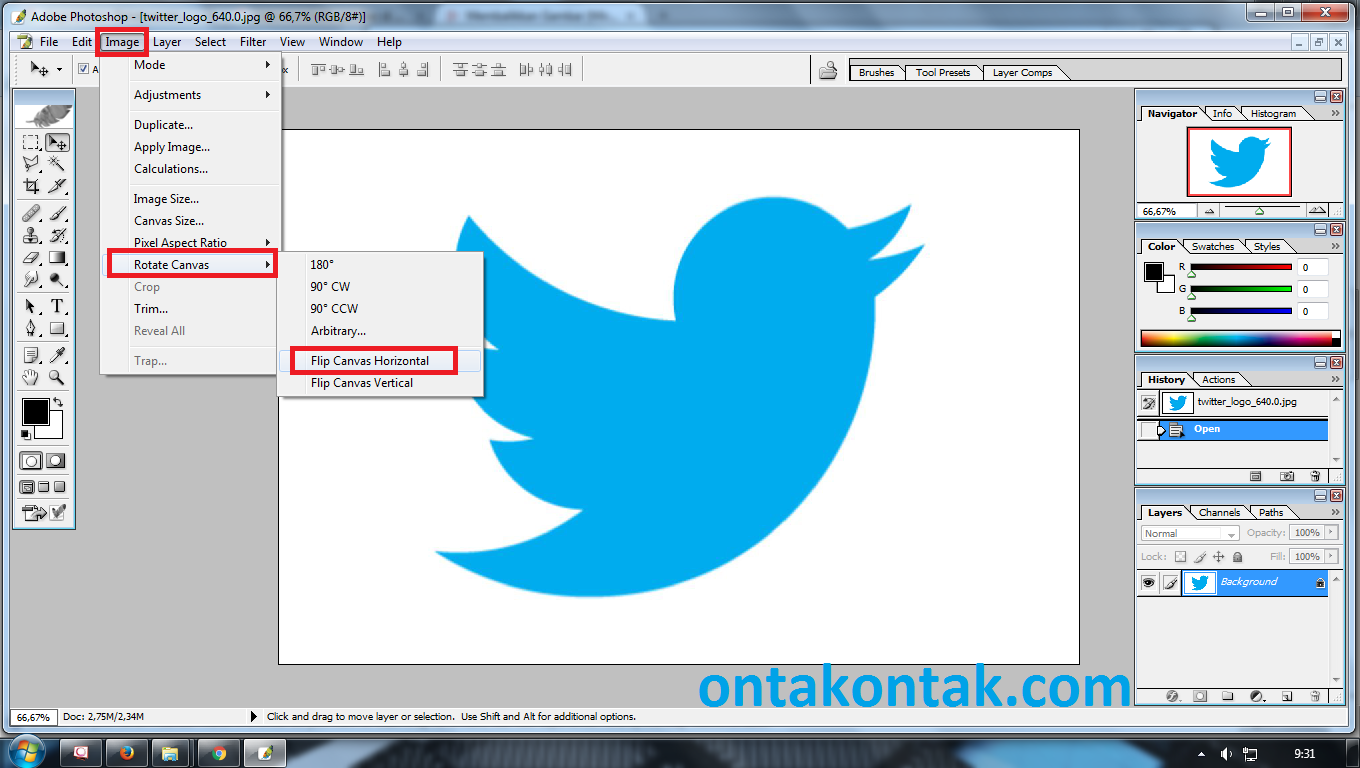This screenshot has height=768, width=1360.
Task: Select the Eyedropper tool
Action: click(57, 355)
